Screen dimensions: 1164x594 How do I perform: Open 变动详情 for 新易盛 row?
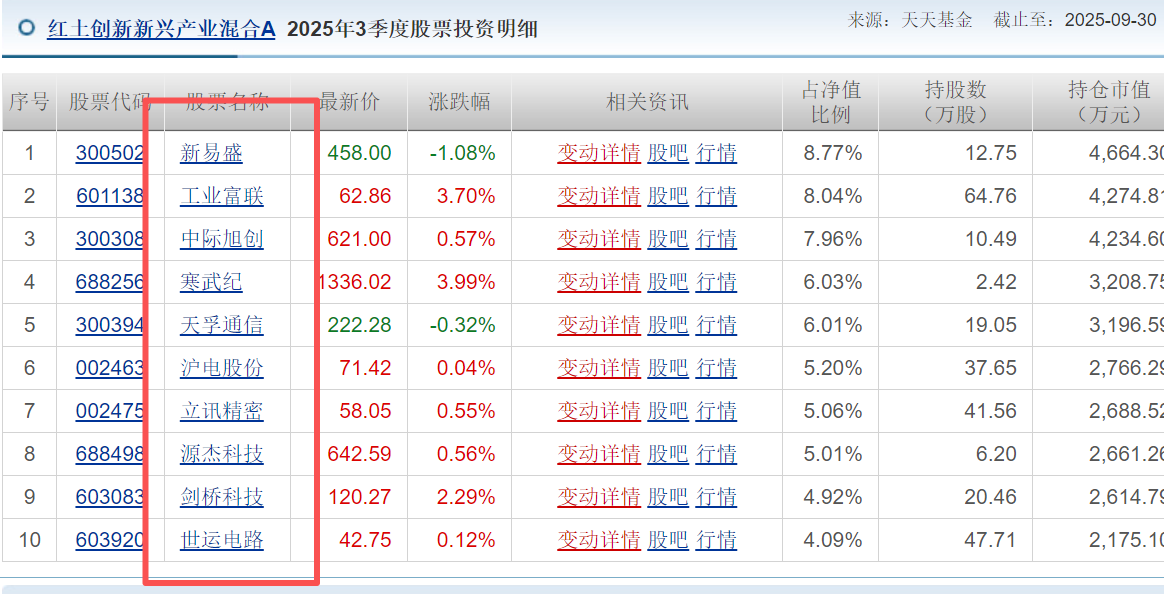(x=599, y=154)
